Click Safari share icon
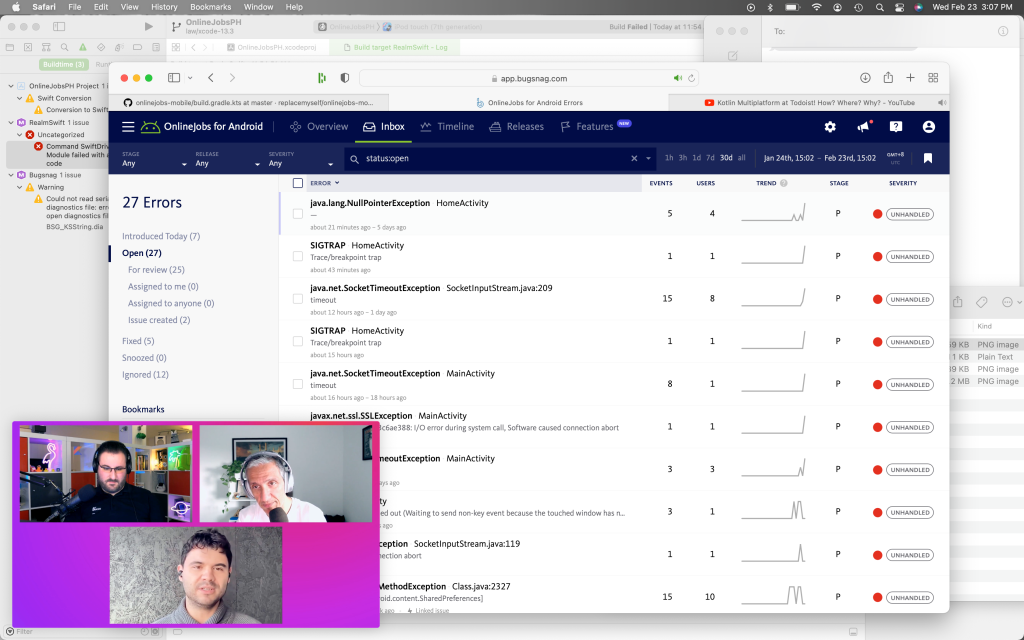The height and width of the screenshot is (640, 1024). pyautogui.click(x=888, y=78)
